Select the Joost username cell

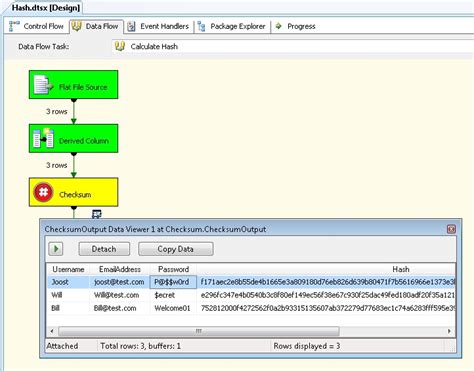[x=68, y=282]
